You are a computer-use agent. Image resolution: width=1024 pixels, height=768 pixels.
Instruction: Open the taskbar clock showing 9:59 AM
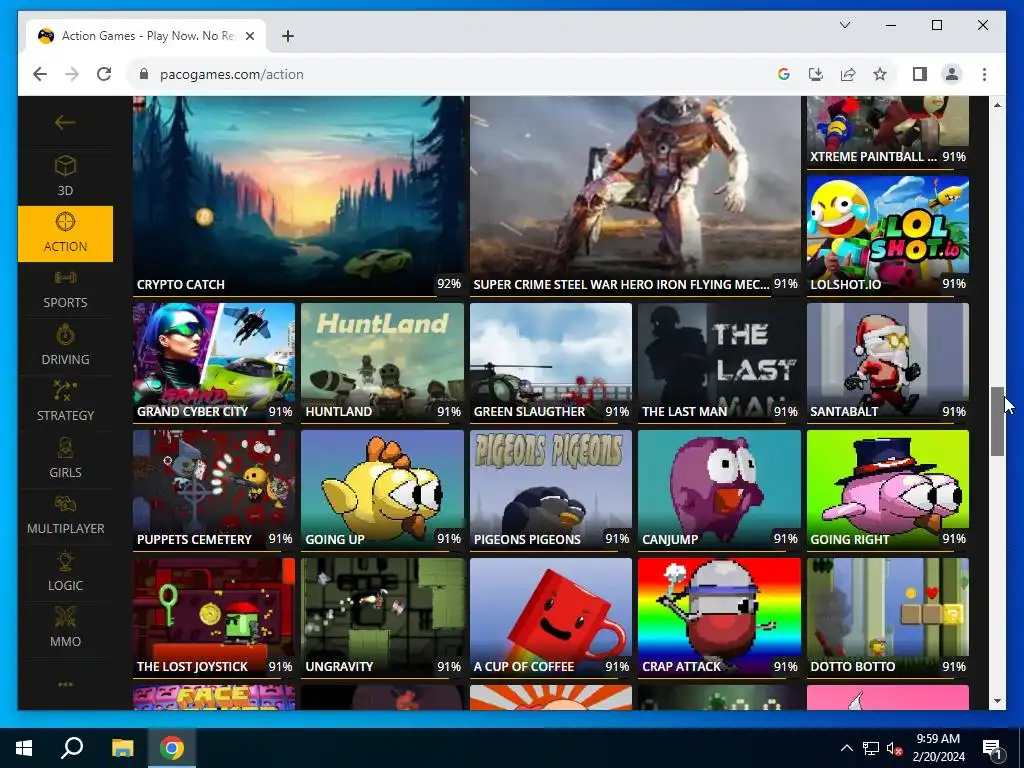click(x=938, y=748)
